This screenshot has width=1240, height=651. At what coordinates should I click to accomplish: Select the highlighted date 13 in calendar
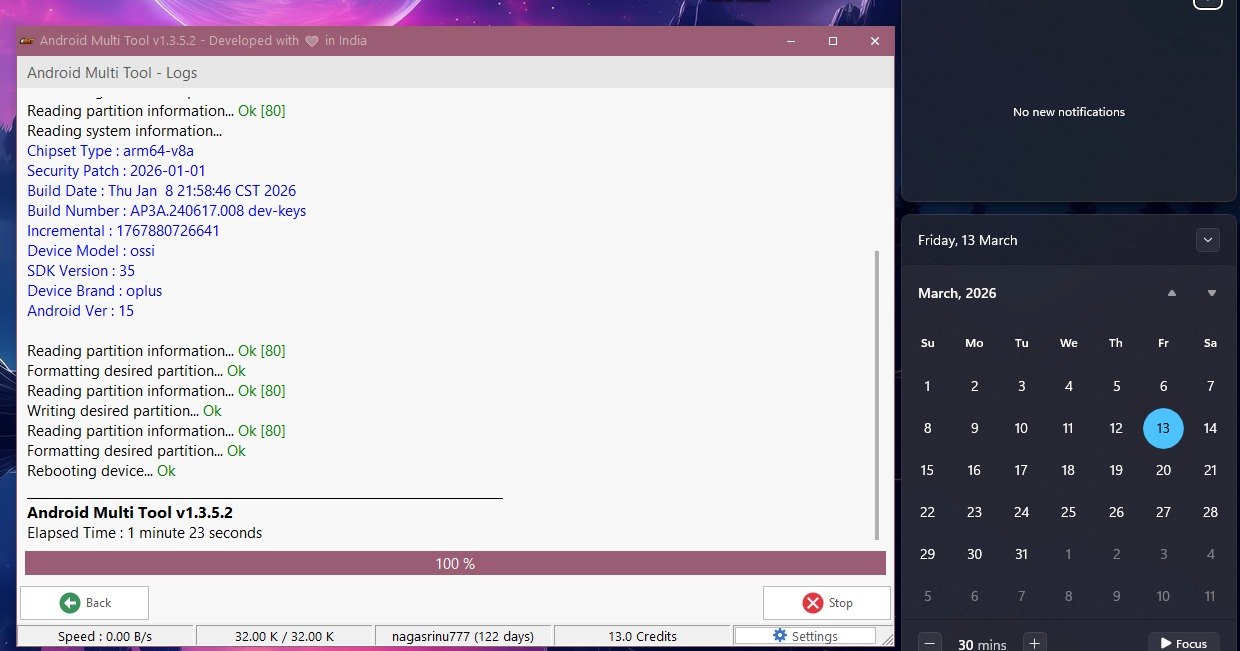pyautogui.click(x=1163, y=428)
